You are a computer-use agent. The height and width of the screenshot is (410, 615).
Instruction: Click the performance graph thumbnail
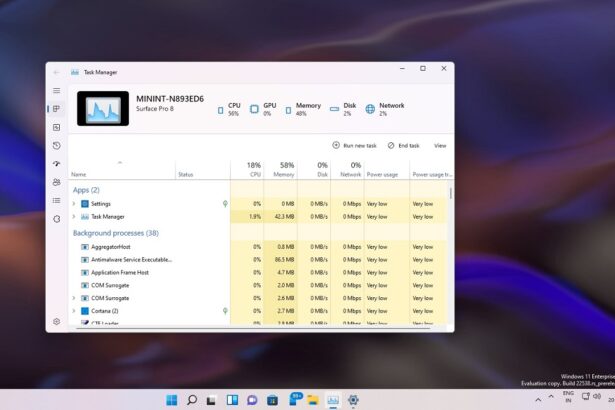pos(103,109)
